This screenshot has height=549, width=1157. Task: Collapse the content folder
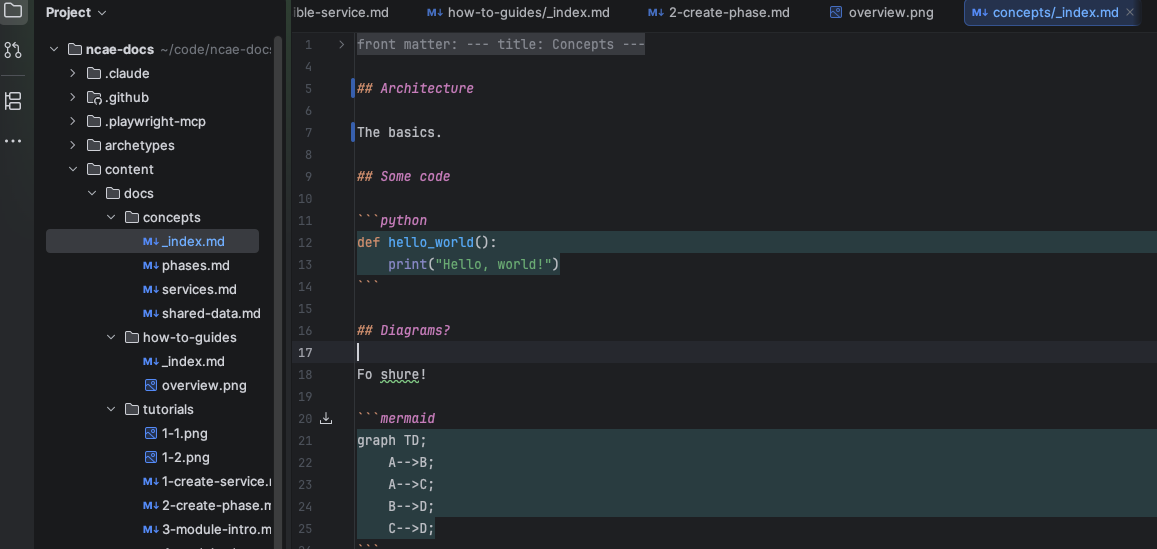[72, 170]
